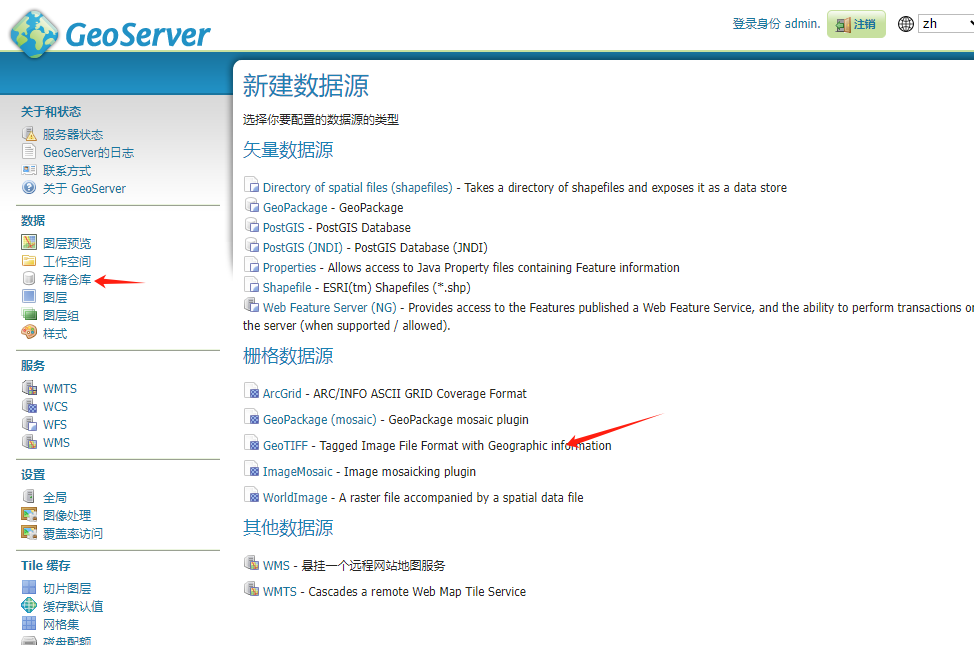Select the GeoPackage vector data source link
The image size is (974, 645).
[x=295, y=208]
